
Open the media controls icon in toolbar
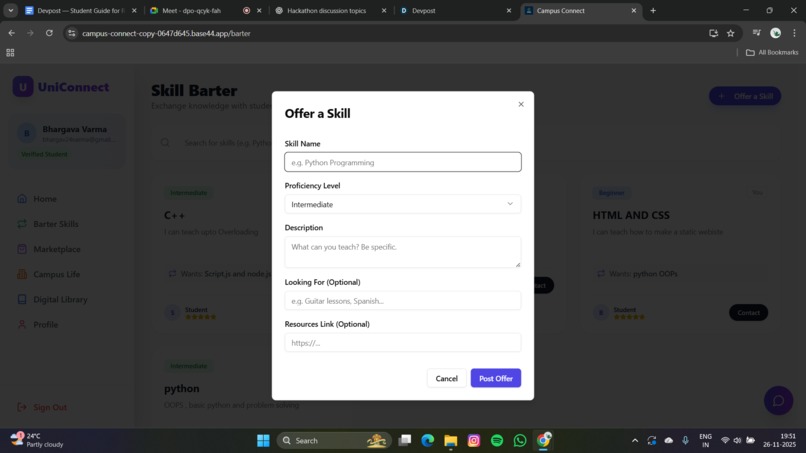tap(756, 33)
